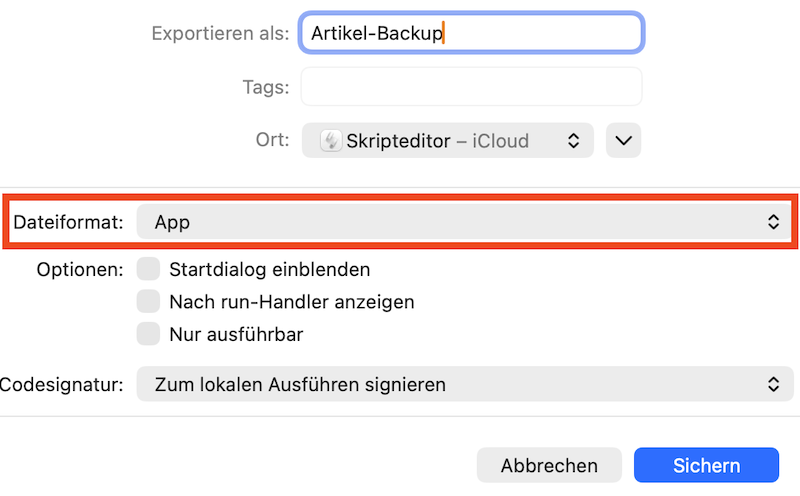Check the Nur ausführbar box
This screenshot has width=800, height=496.
pos(149,334)
